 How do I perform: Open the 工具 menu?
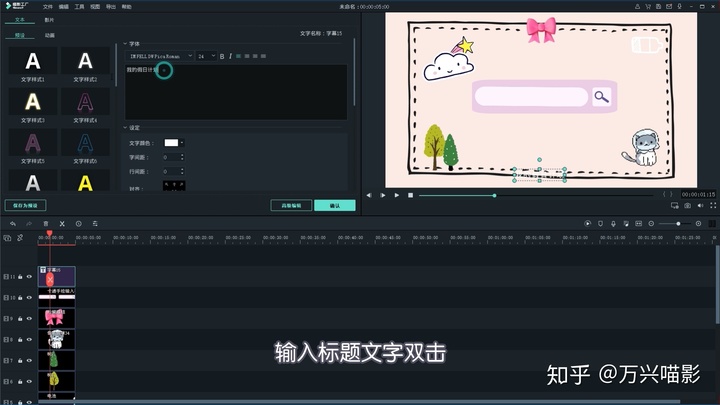tap(79, 7)
